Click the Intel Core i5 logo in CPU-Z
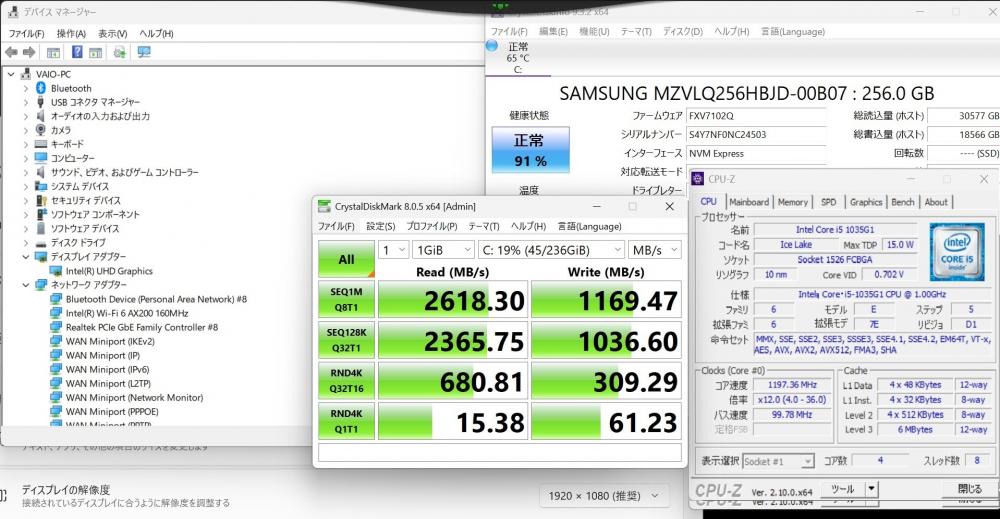This screenshot has width=1000, height=519. point(957,252)
